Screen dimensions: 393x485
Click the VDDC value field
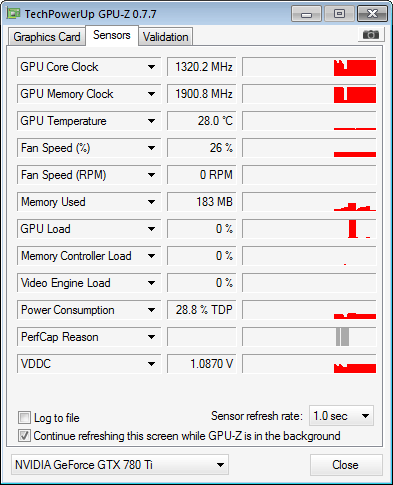(x=202, y=364)
